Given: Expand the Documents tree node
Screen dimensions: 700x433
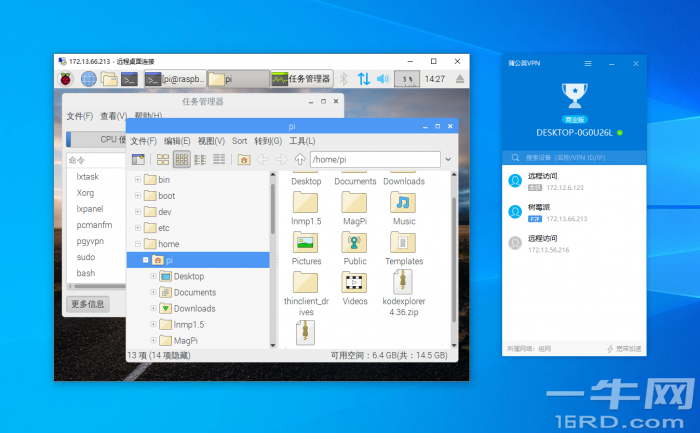Looking at the screenshot, I should pos(153,292).
